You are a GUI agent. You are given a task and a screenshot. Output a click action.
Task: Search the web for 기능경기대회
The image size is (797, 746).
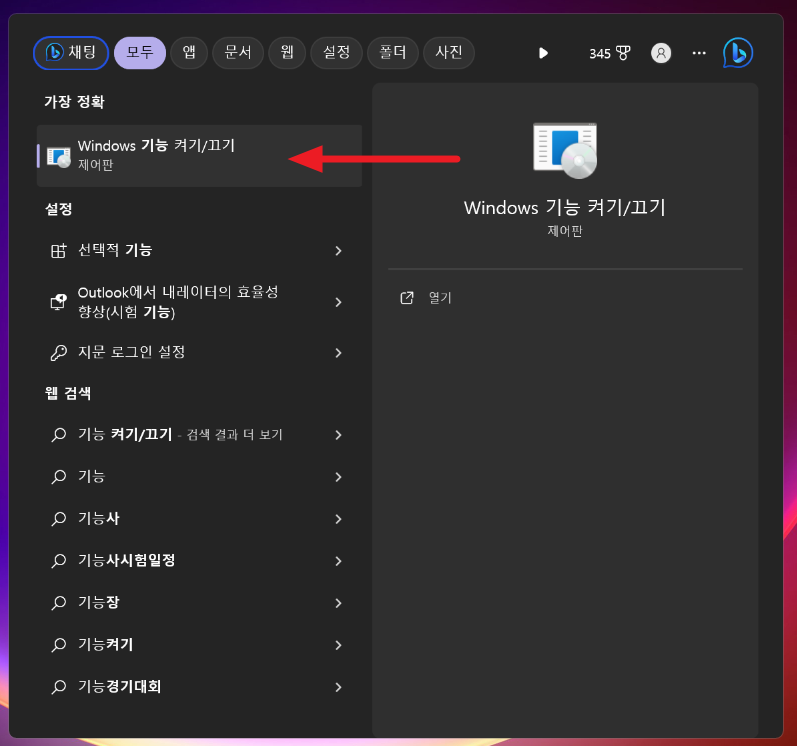coord(199,687)
